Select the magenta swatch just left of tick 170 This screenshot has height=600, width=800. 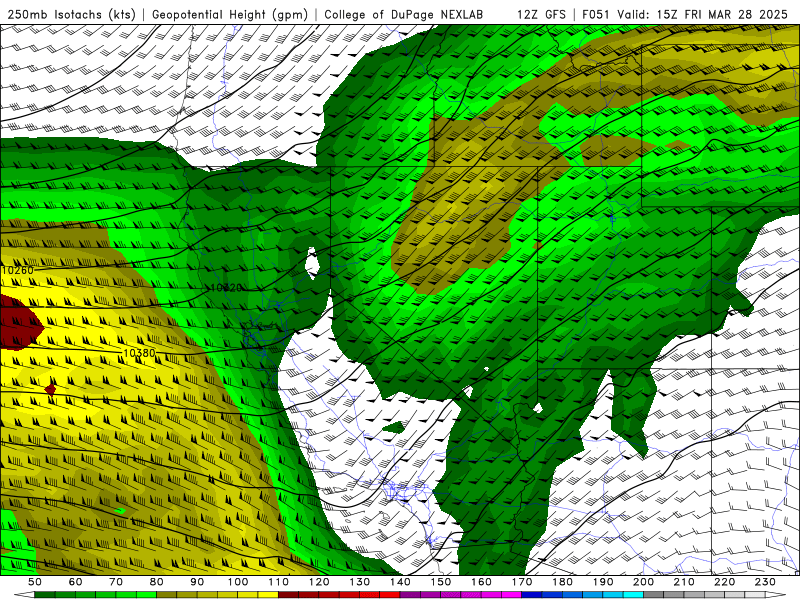[511, 595]
